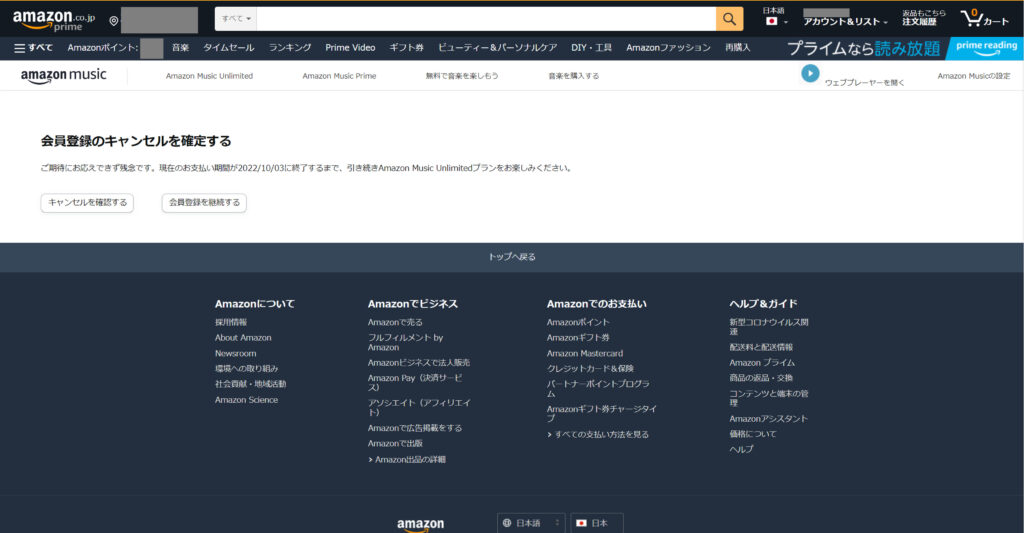The height and width of the screenshot is (533, 1024).
Task: Open Amazon Science footer link
Action: pos(246,400)
